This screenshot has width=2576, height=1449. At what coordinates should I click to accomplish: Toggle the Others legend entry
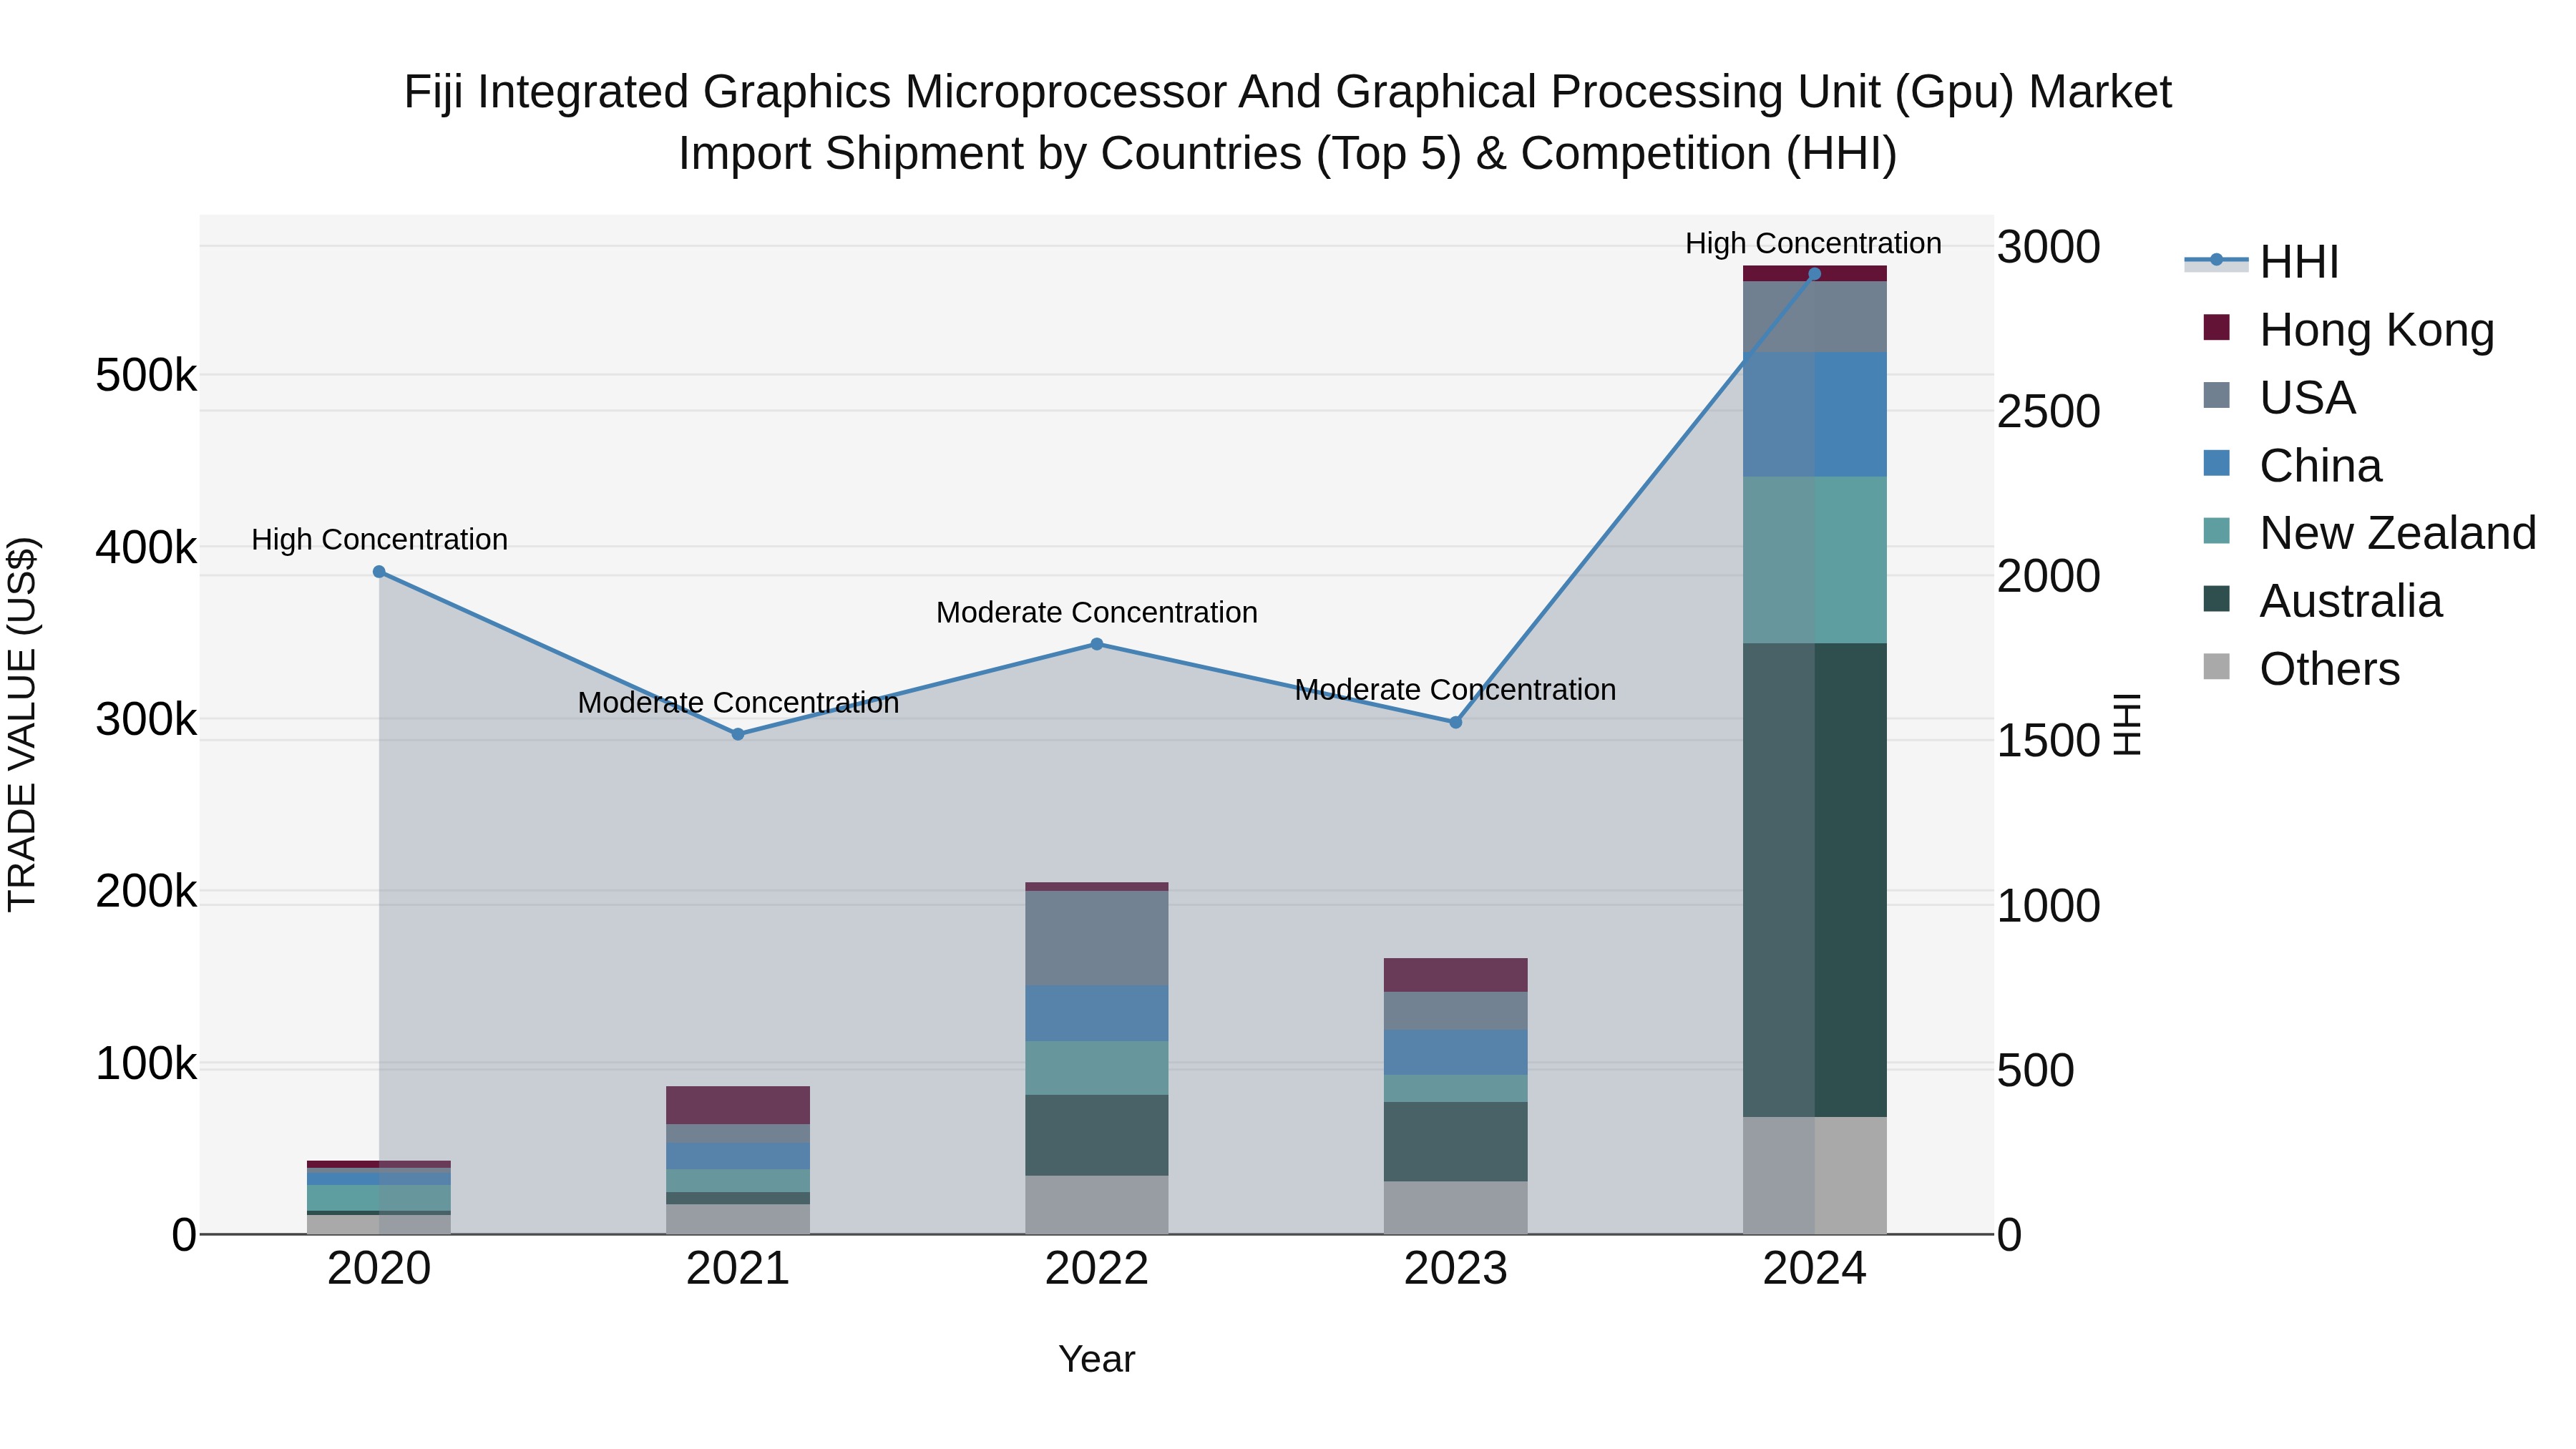[x=2301, y=668]
